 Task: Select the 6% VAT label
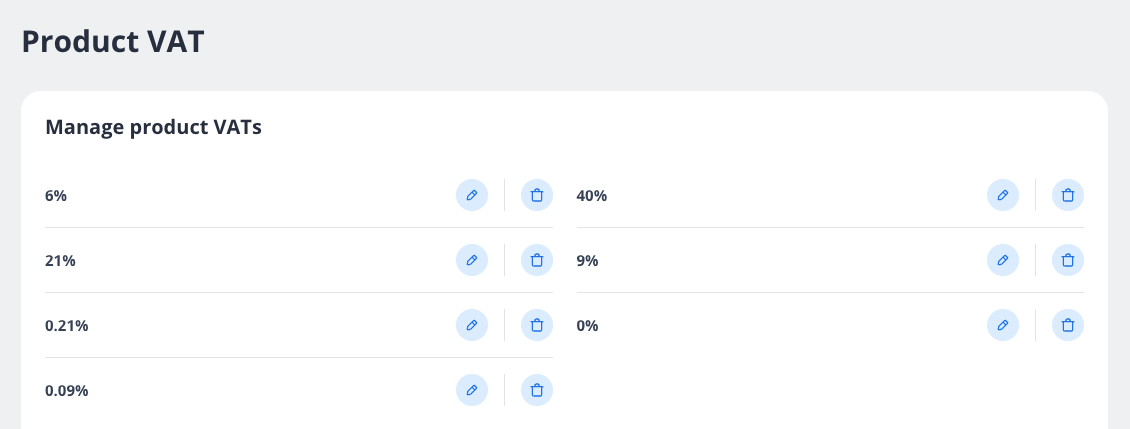(57, 196)
